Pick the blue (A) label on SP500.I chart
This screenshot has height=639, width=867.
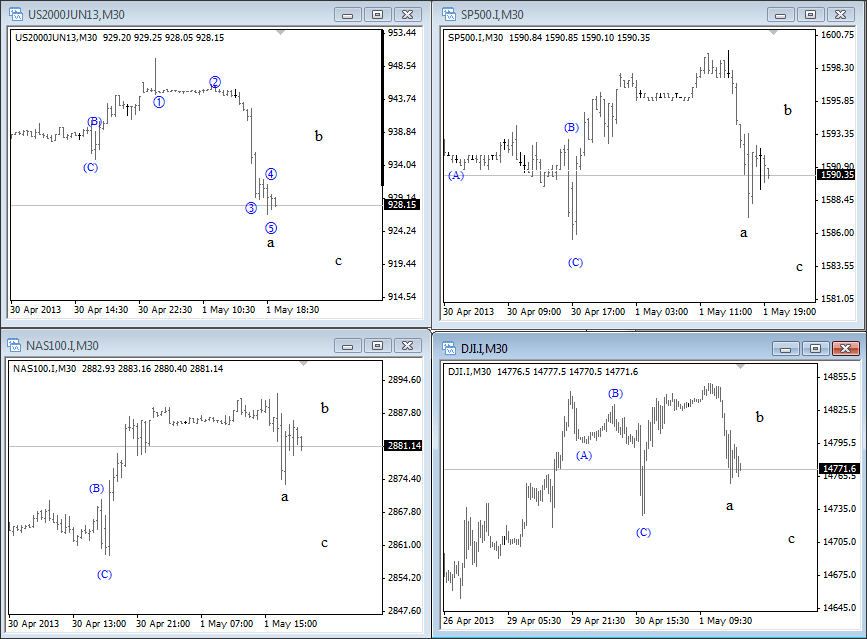point(457,175)
